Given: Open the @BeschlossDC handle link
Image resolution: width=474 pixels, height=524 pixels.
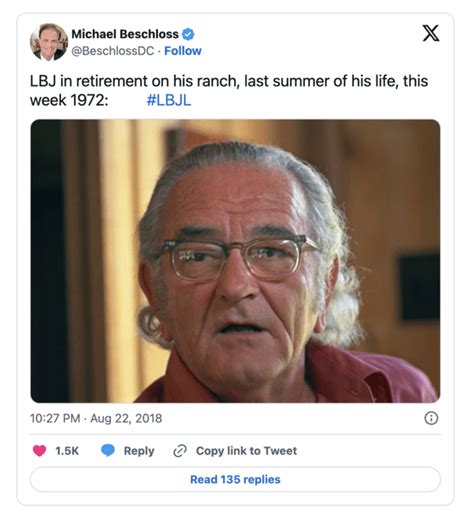Looking at the screenshot, I should 113,51.
